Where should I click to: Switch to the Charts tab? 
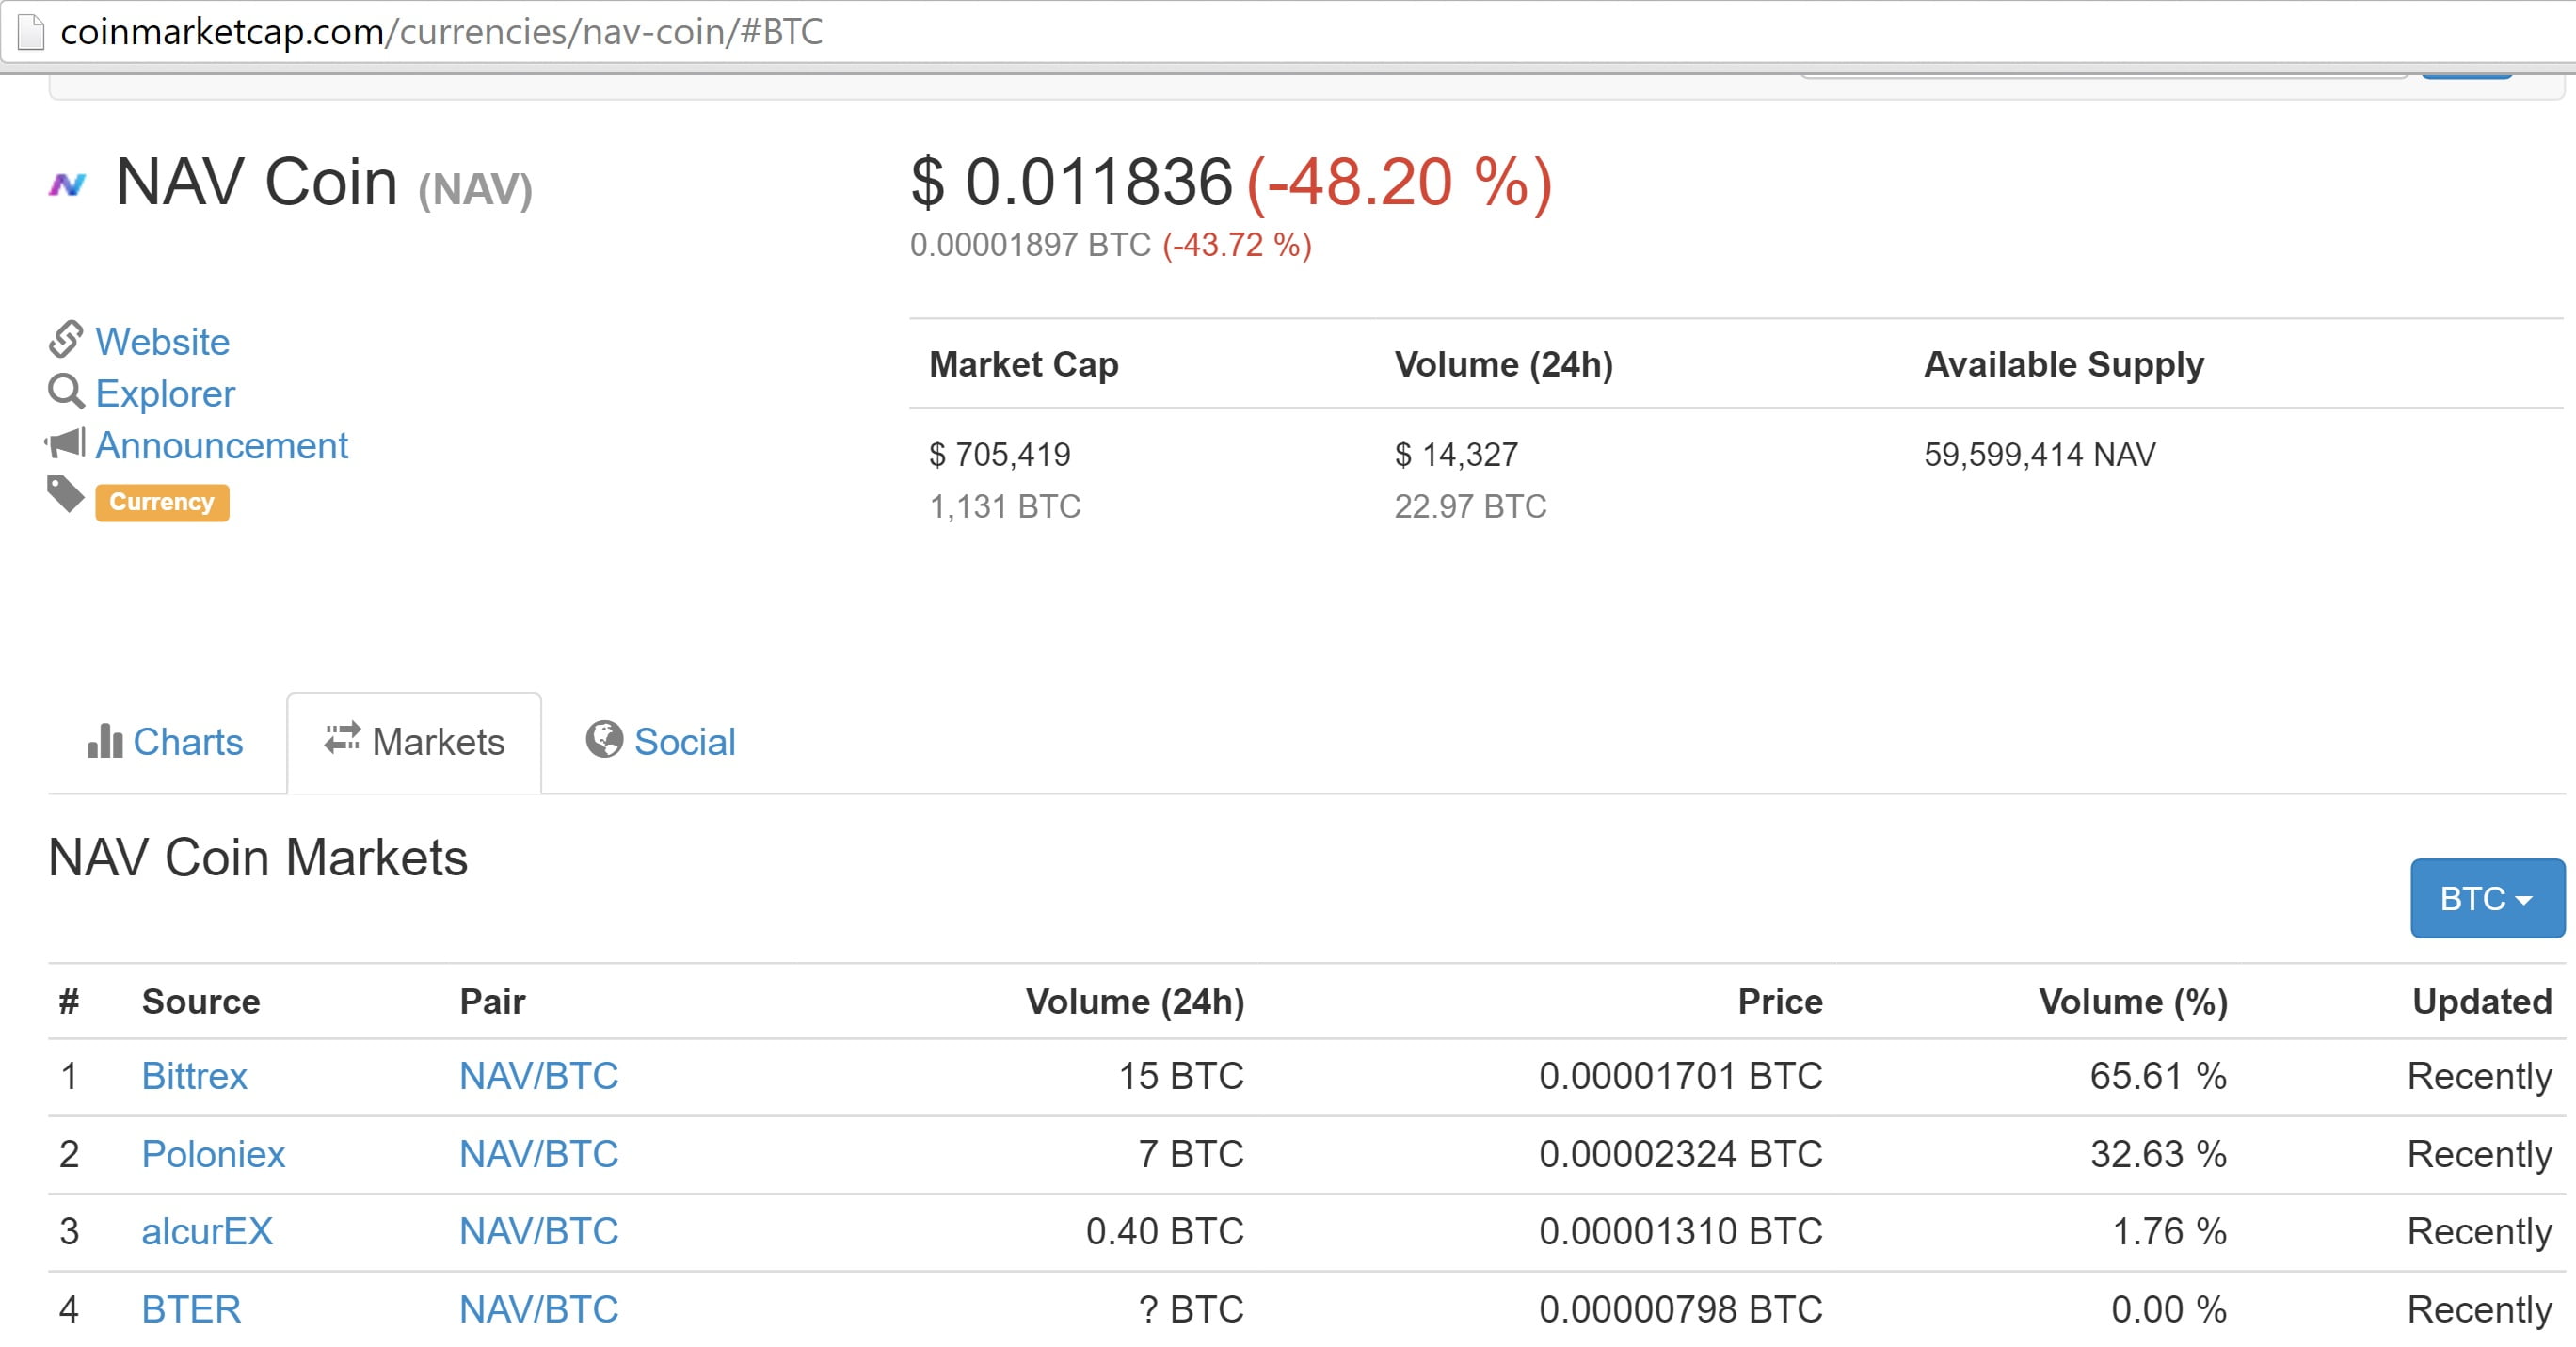pos(166,742)
